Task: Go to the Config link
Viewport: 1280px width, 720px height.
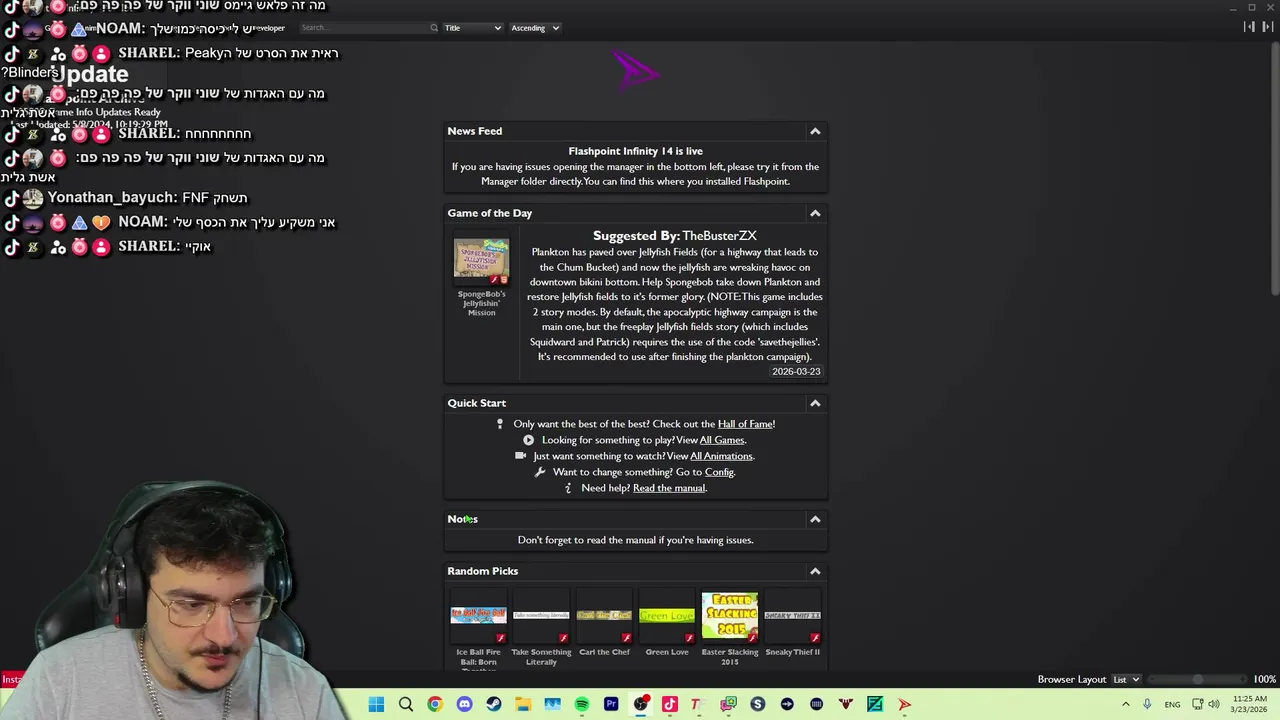Action: pos(719,472)
